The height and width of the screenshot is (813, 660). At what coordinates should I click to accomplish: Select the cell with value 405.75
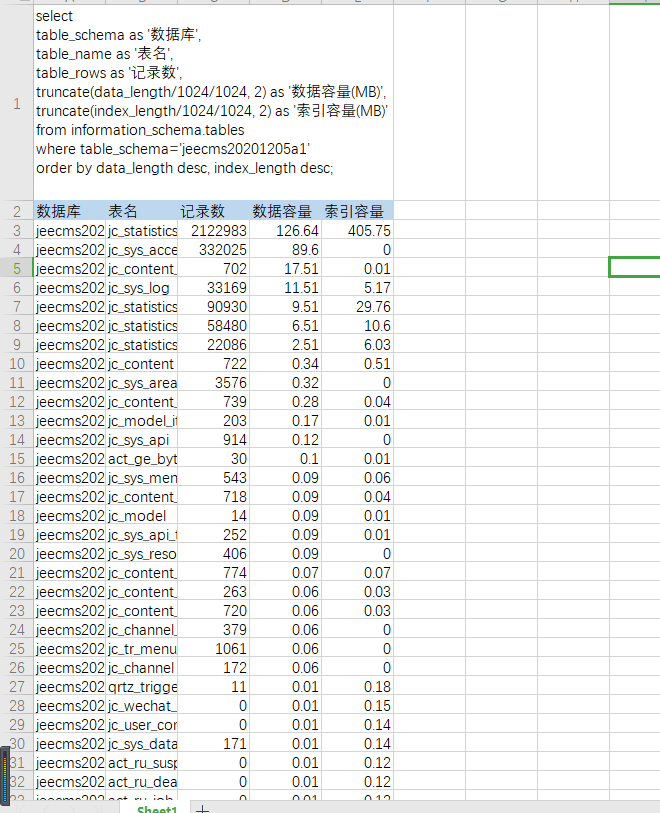point(358,230)
